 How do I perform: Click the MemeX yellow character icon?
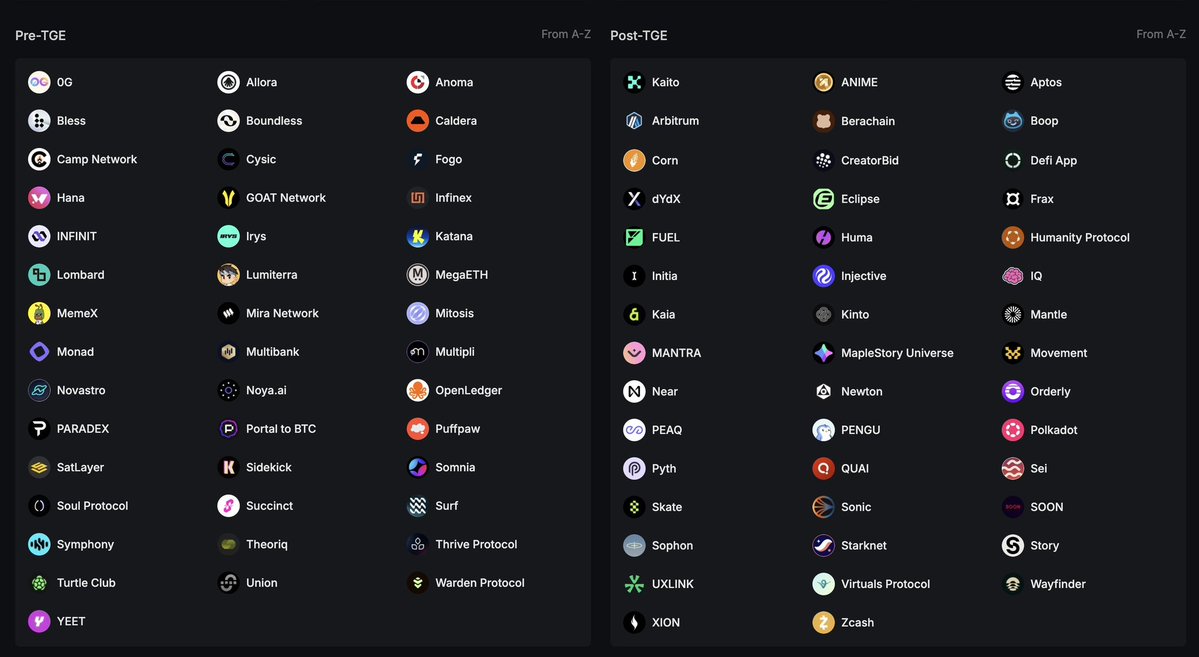tap(39, 313)
